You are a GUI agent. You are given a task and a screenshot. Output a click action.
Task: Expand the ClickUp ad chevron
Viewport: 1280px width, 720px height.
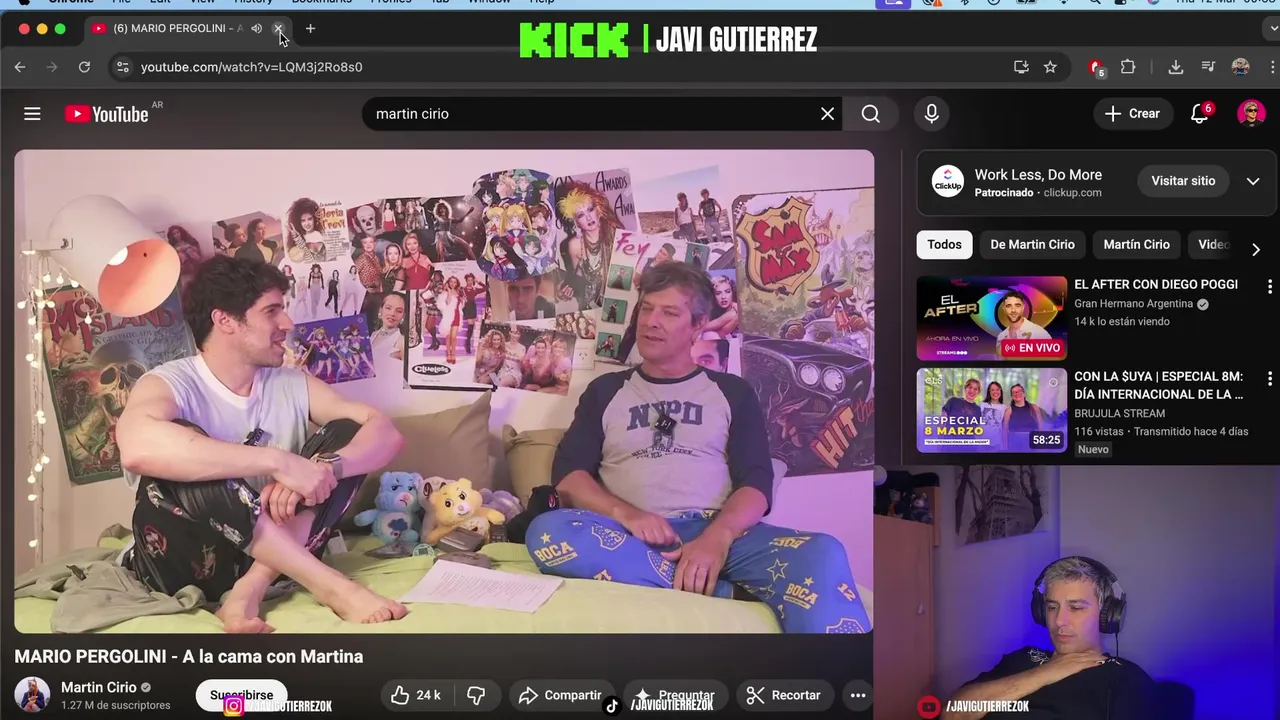coord(1253,181)
